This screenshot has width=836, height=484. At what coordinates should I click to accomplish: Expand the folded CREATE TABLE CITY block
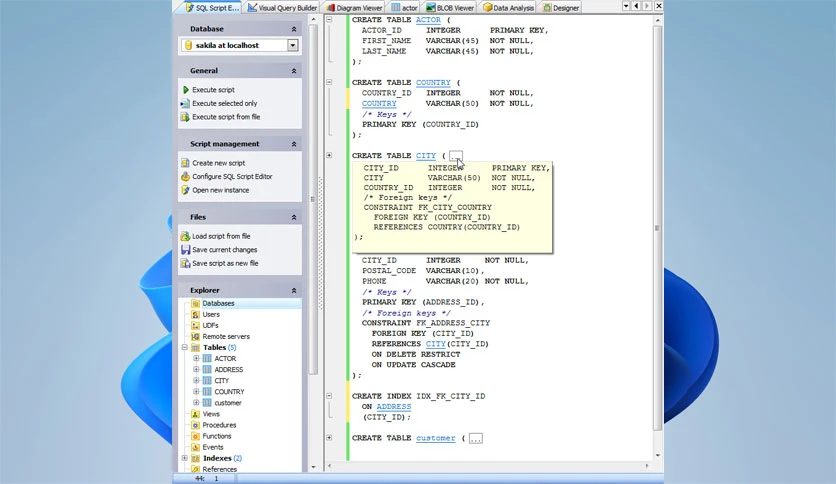click(x=329, y=155)
